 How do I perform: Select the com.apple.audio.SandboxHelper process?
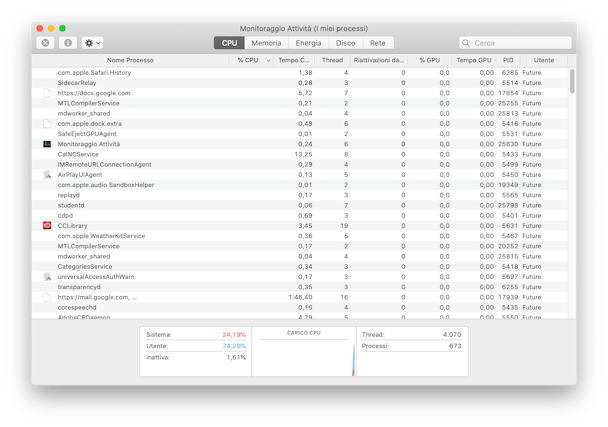pyautogui.click(x=300, y=185)
